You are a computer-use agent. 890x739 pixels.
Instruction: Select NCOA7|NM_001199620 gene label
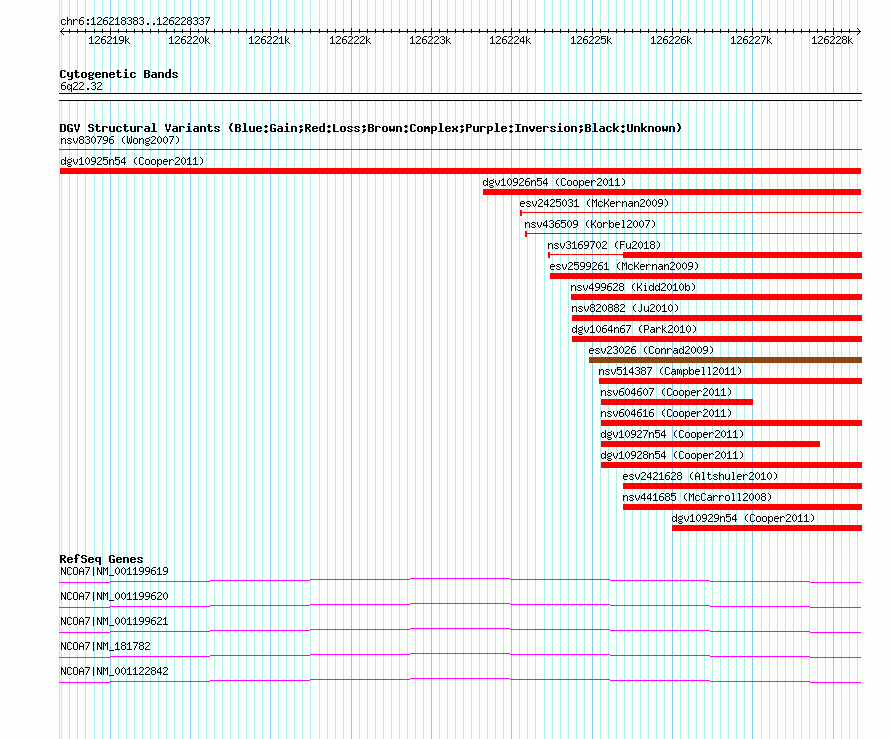coord(114,597)
